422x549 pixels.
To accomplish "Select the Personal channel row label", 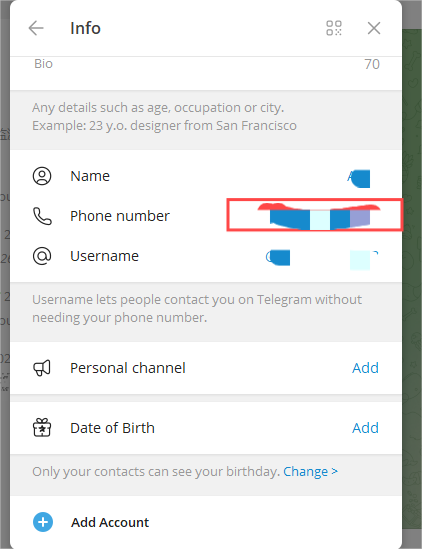I will 128,368.
